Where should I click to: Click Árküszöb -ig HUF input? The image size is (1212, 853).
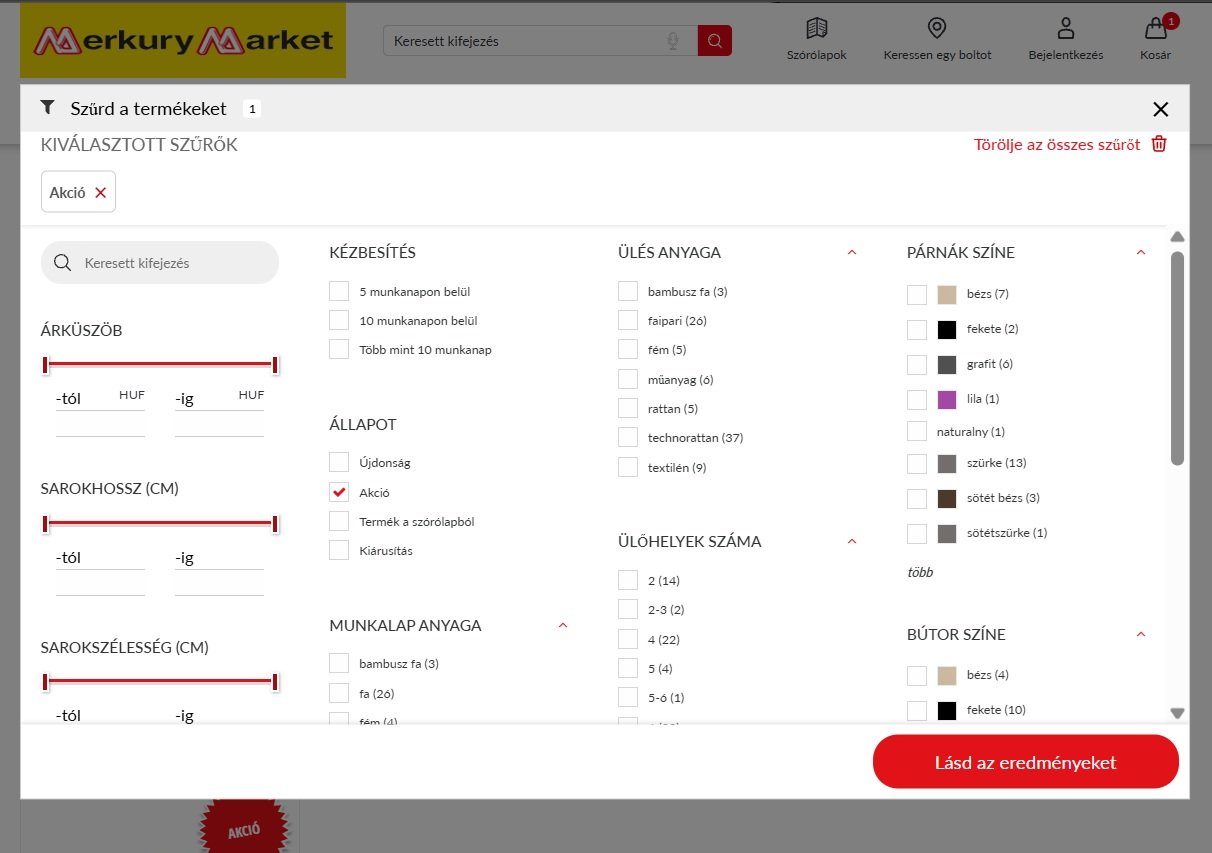[219, 423]
